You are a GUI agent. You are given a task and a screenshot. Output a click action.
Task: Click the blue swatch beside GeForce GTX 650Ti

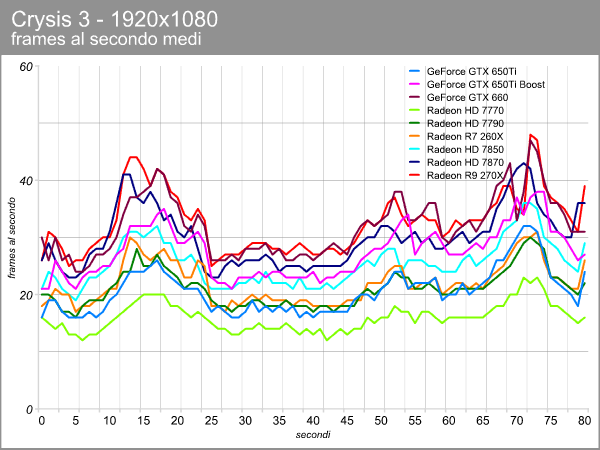[x=414, y=71]
